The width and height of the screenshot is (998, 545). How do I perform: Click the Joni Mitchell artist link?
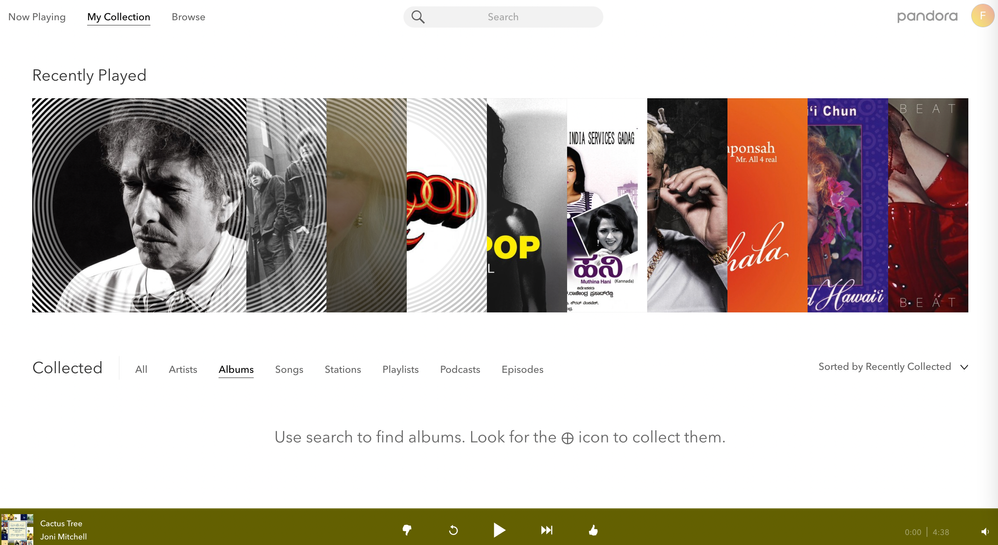click(x=63, y=537)
